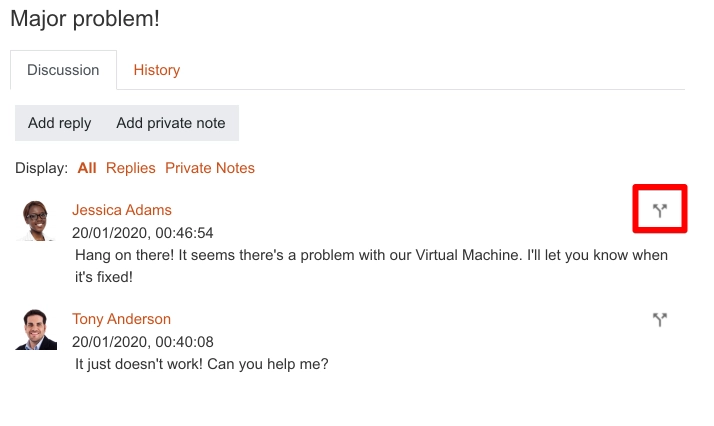This screenshot has width=714, height=426.
Task: Click the "it's fixed!" line of reply
Action: pos(104,277)
